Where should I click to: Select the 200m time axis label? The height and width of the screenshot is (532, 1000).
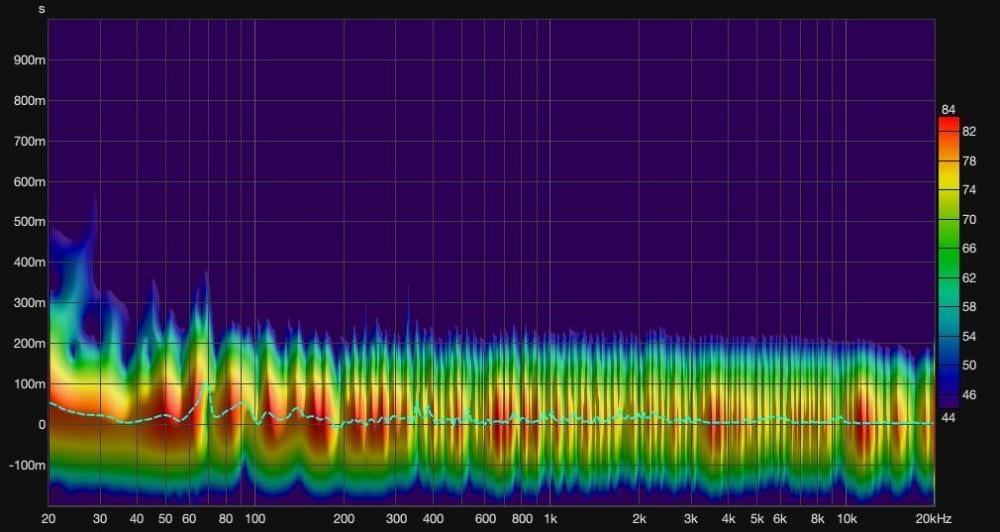pyautogui.click(x=27, y=343)
